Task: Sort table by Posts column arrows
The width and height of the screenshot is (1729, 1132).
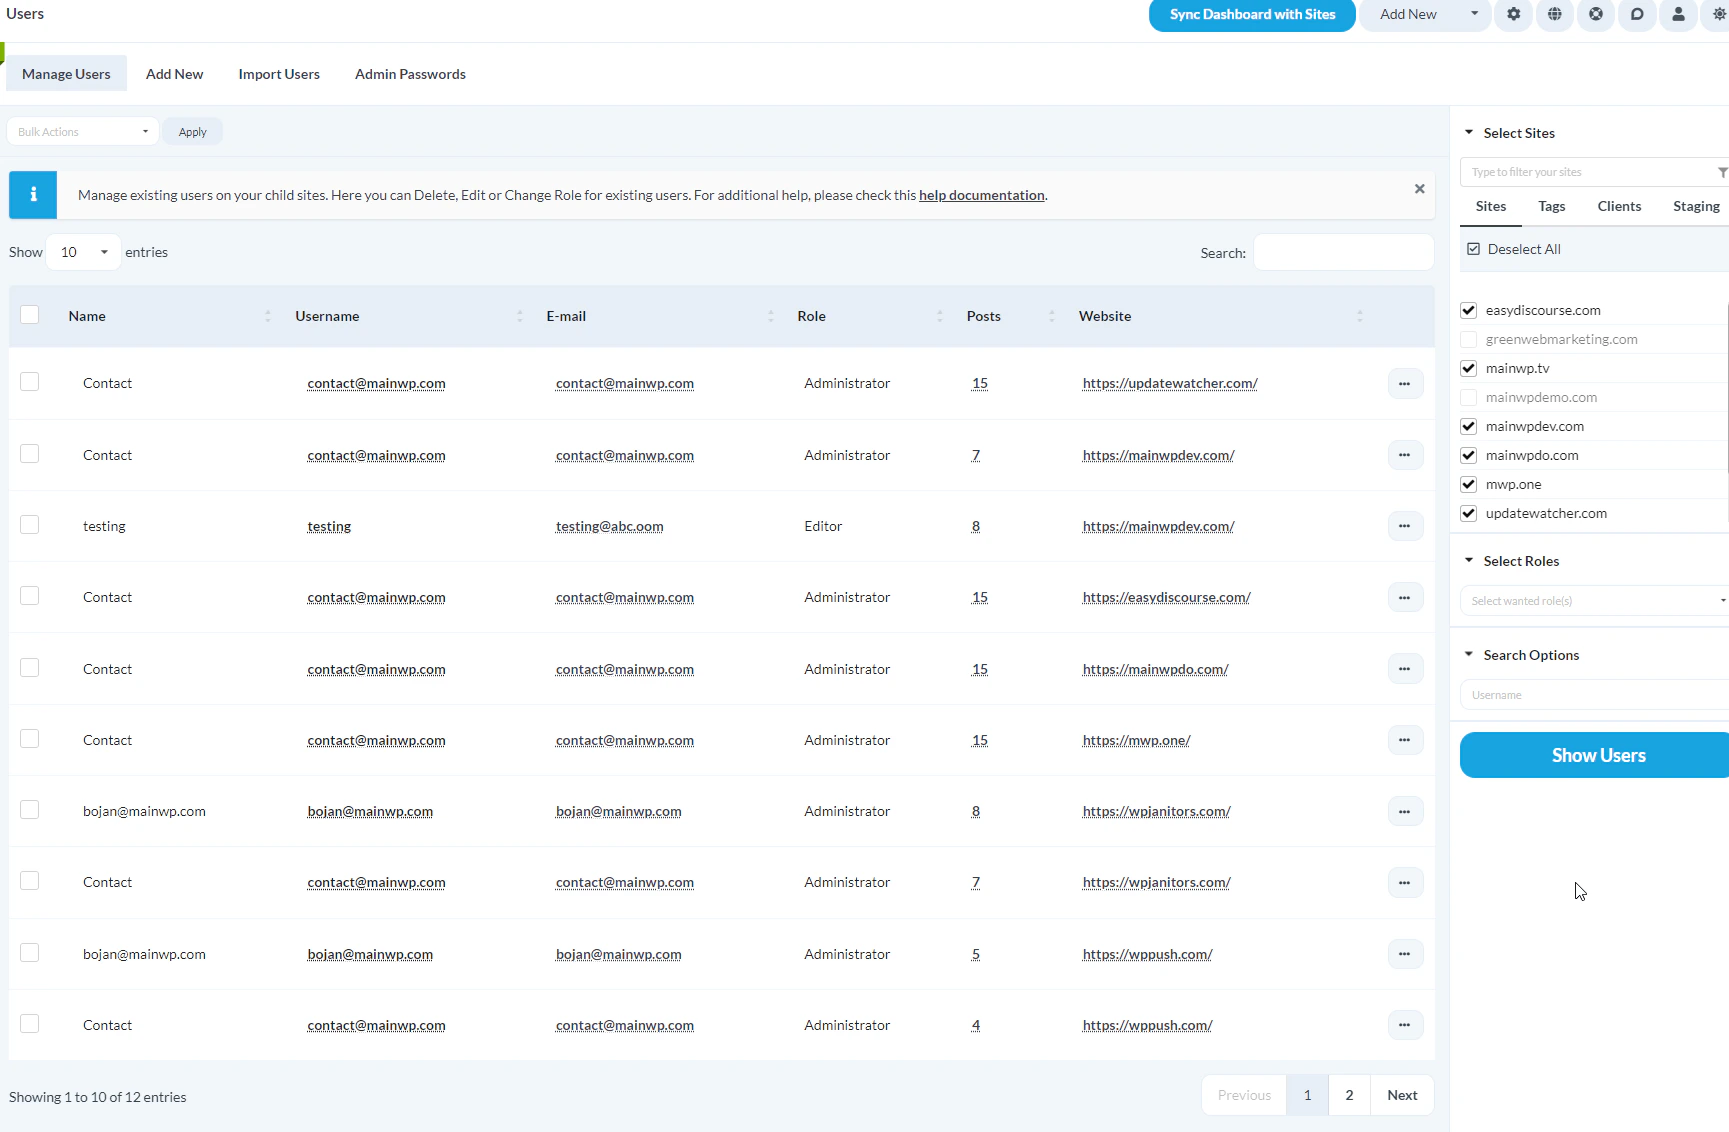Action: point(1051,316)
